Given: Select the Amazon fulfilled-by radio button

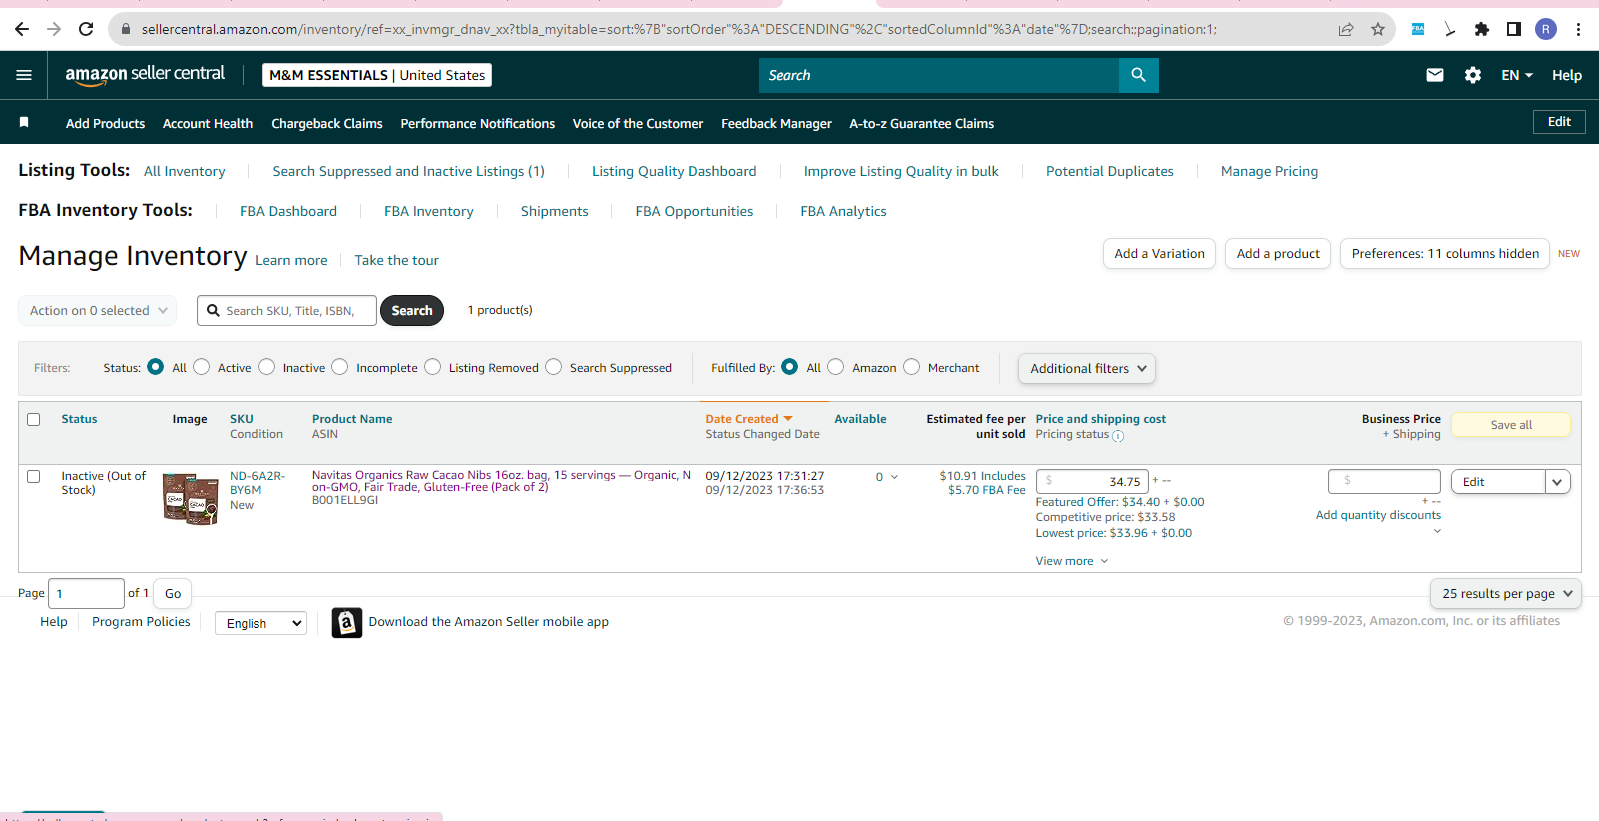Looking at the screenshot, I should point(836,367).
